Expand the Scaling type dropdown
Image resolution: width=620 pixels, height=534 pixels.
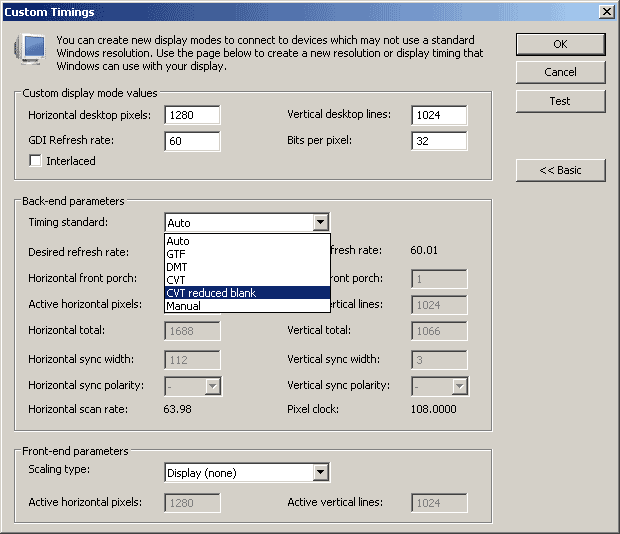pyautogui.click(x=320, y=472)
